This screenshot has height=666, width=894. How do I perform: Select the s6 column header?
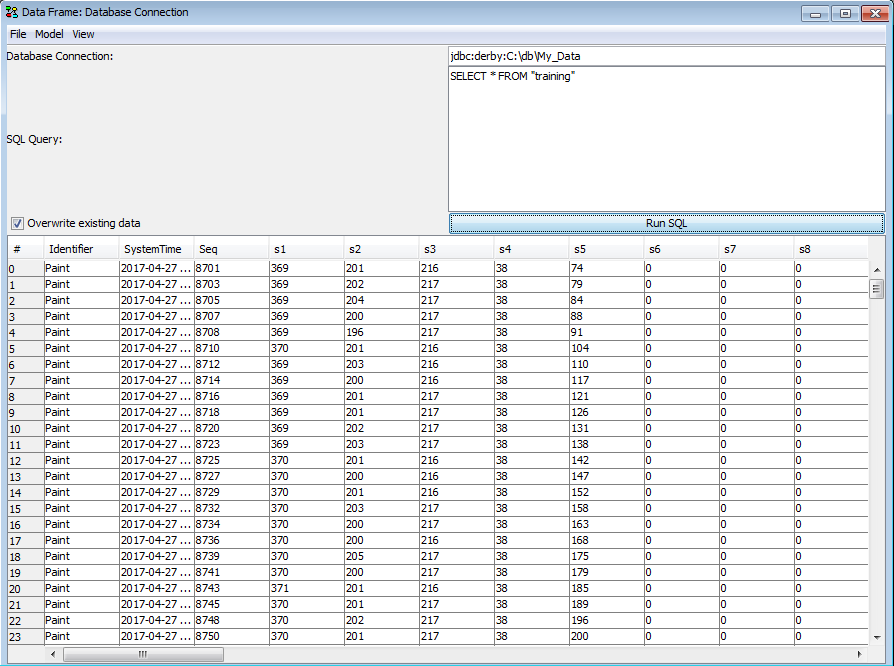click(681, 249)
